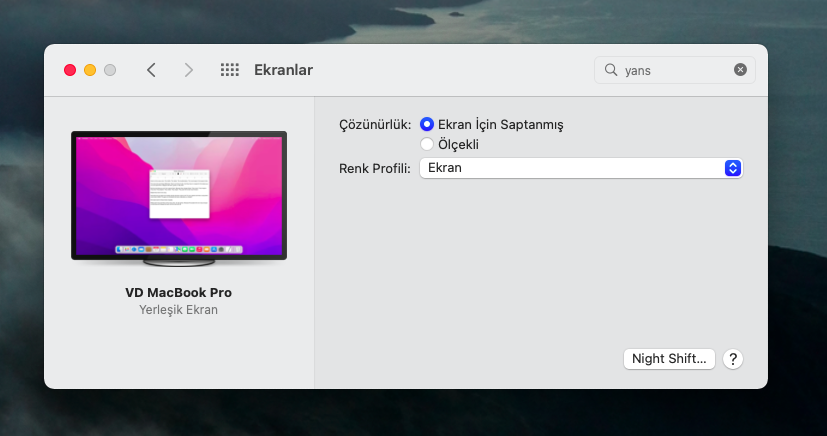Choose the "Ölçekli" resolution option
Image resolution: width=827 pixels, height=436 pixels.
pos(427,145)
